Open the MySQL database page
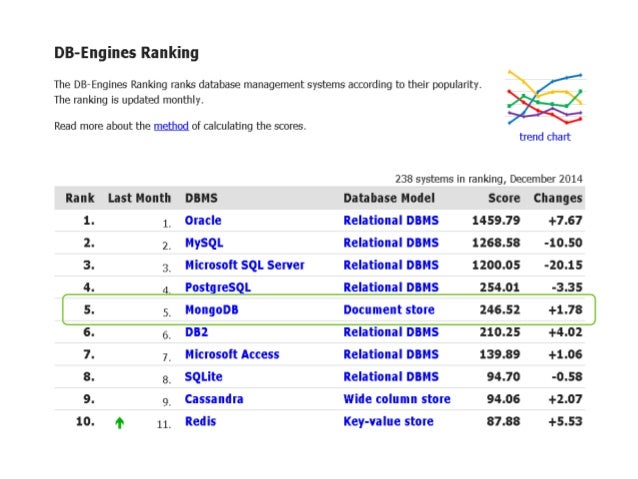This screenshot has width=638, height=479. click(x=204, y=243)
